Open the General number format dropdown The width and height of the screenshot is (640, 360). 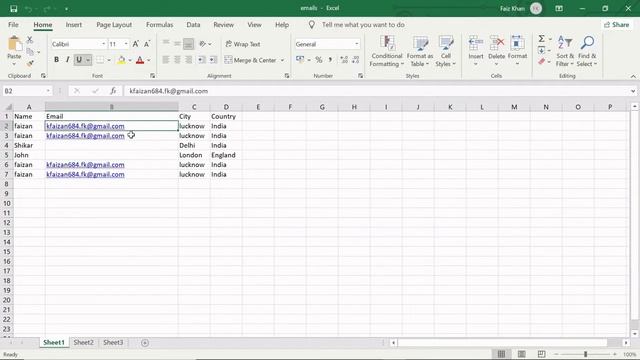(356, 44)
